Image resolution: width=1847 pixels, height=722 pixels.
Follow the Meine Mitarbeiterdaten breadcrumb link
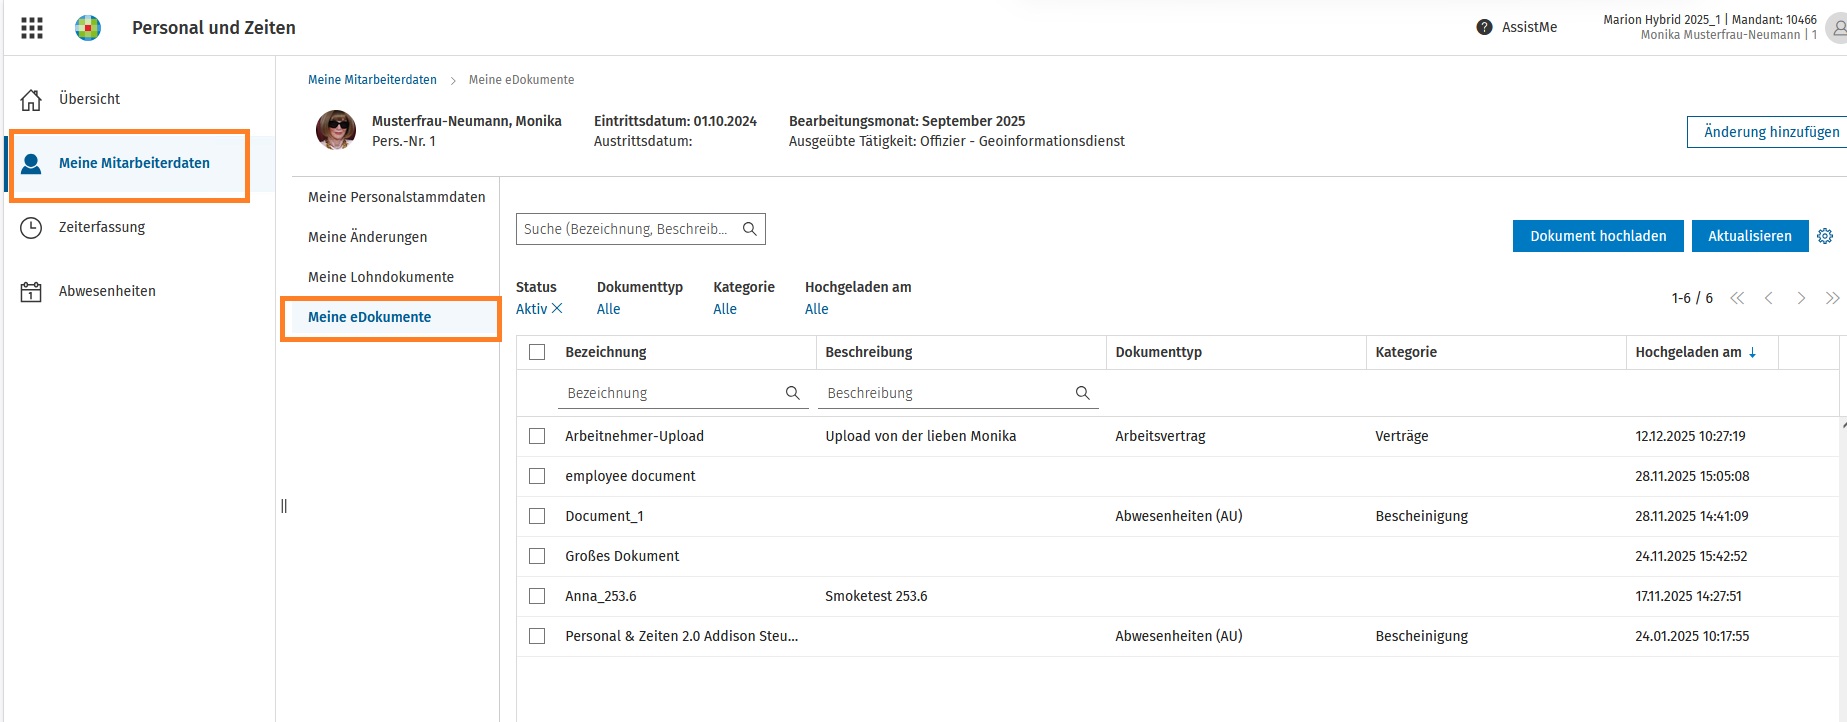(x=372, y=80)
